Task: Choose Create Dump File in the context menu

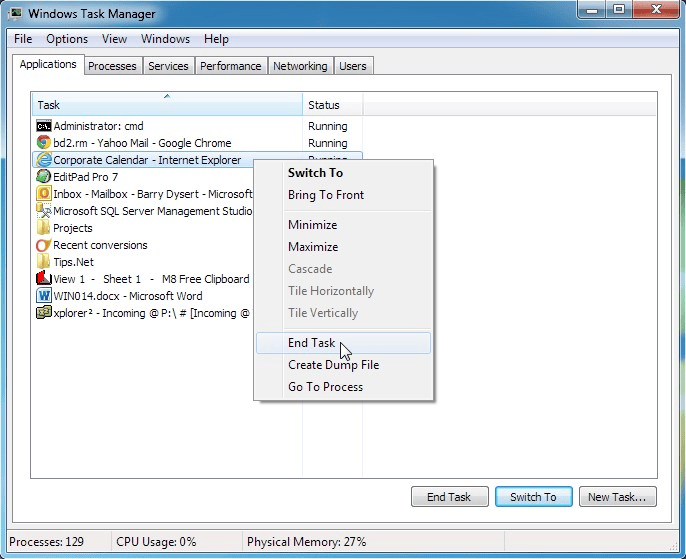Action: [343, 365]
